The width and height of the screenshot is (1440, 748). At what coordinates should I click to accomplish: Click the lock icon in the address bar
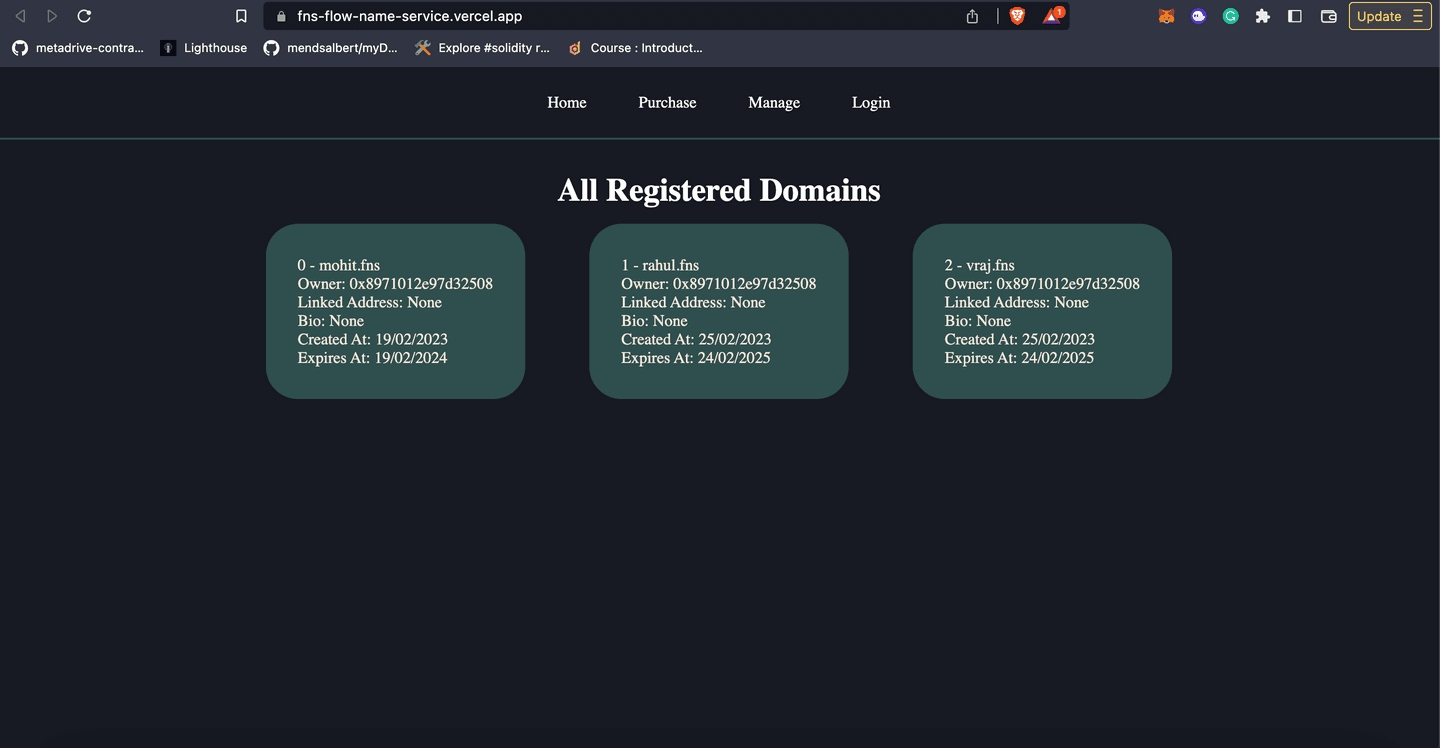pyautogui.click(x=280, y=16)
